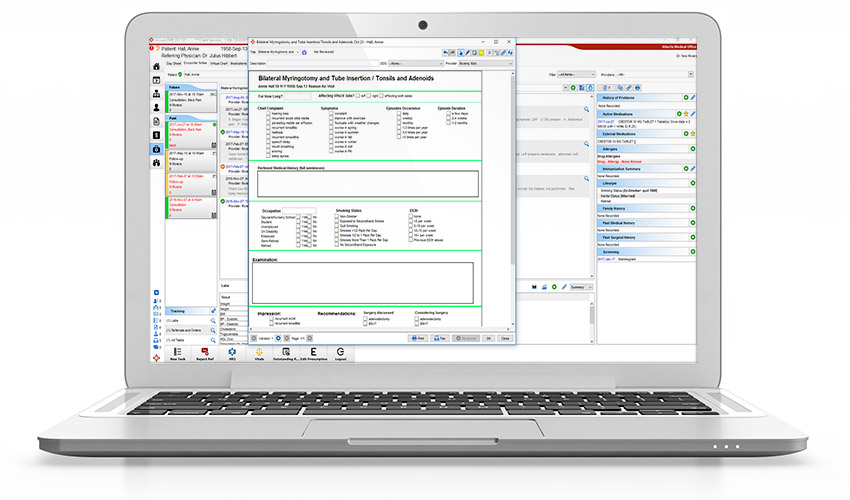
Task: Click the green add icon beside Family History
Action: (x=693, y=208)
